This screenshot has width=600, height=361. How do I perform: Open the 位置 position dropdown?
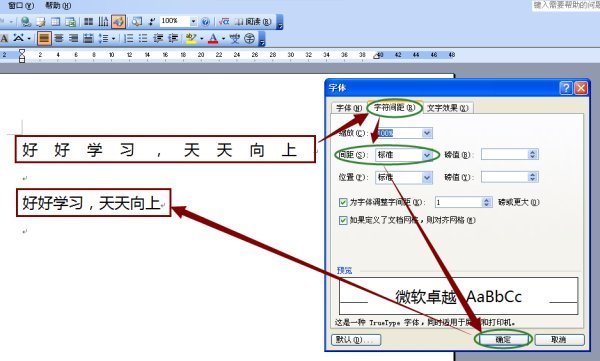427,177
